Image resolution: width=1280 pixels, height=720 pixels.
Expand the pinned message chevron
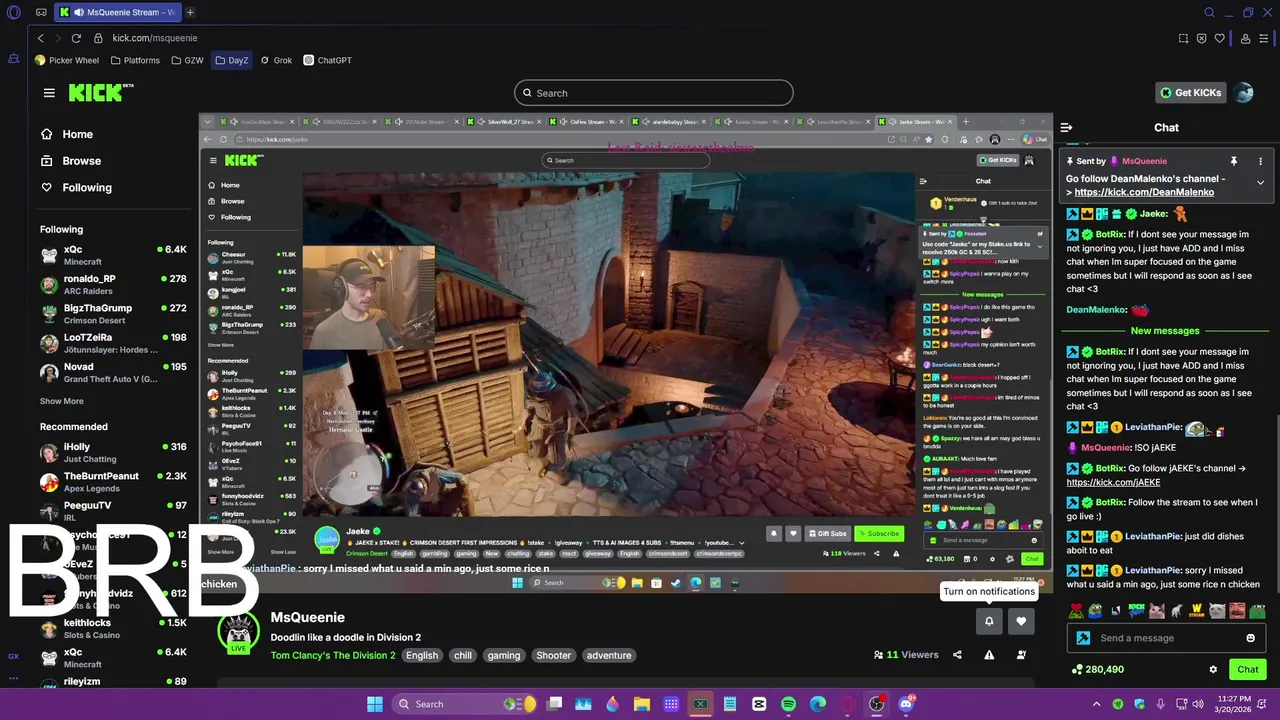pyautogui.click(x=1260, y=183)
